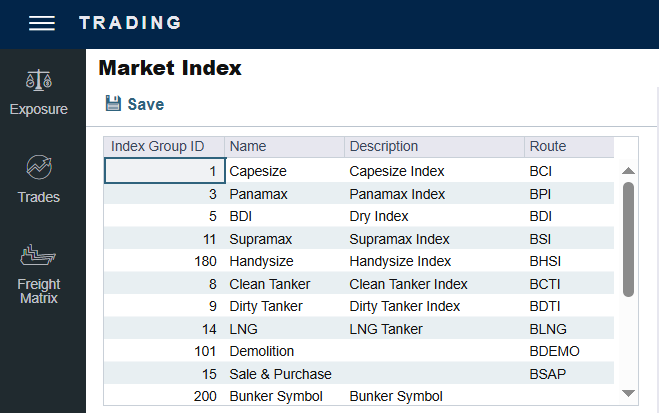
Task: Select the Index Group ID 1 cell
Action: pyautogui.click(x=164, y=171)
